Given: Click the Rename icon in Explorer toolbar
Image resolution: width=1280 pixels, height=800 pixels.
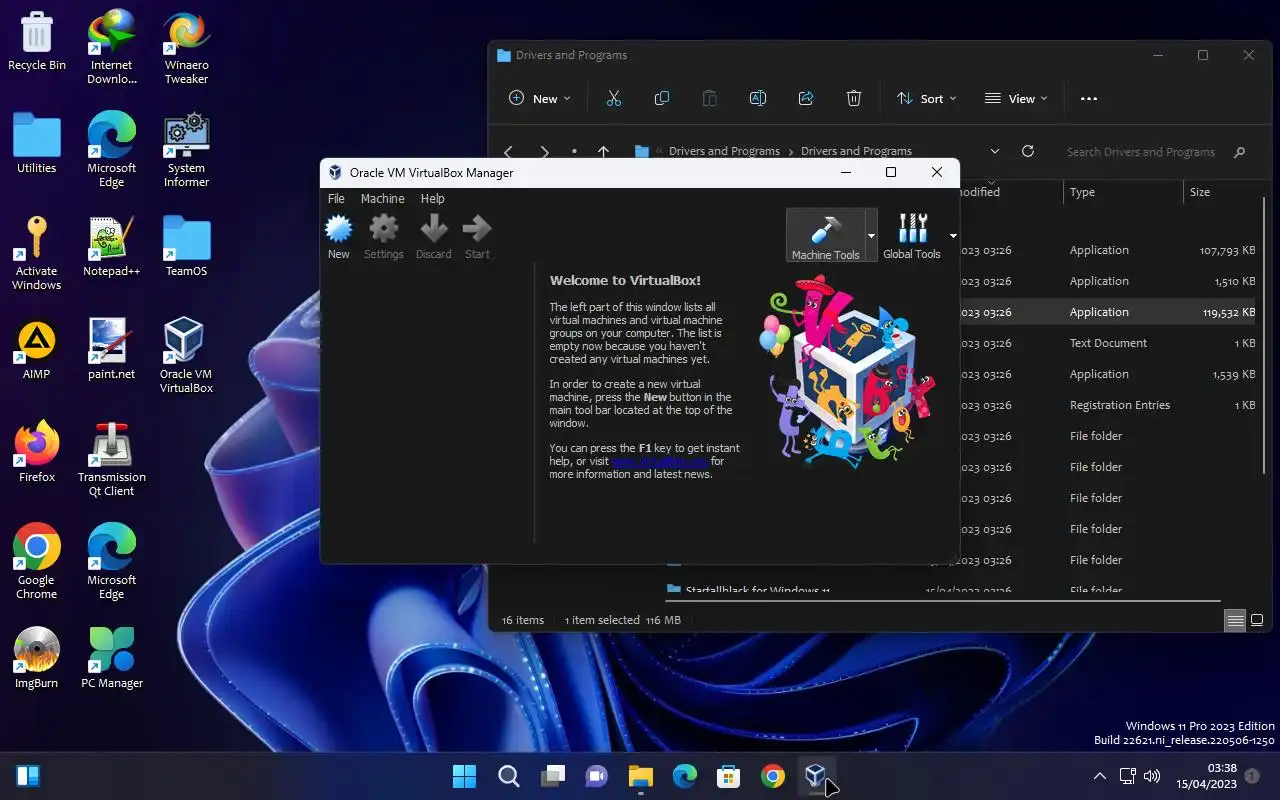Looking at the screenshot, I should coord(758,98).
